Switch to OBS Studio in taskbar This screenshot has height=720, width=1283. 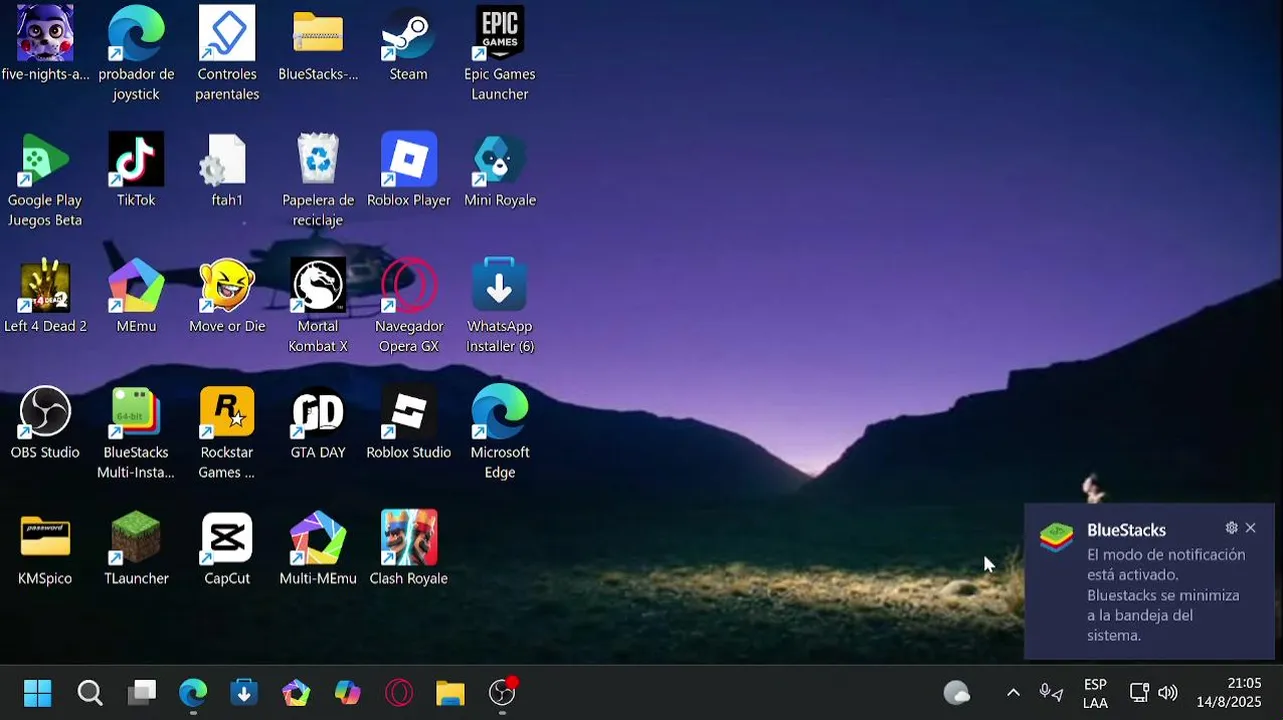coord(502,692)
